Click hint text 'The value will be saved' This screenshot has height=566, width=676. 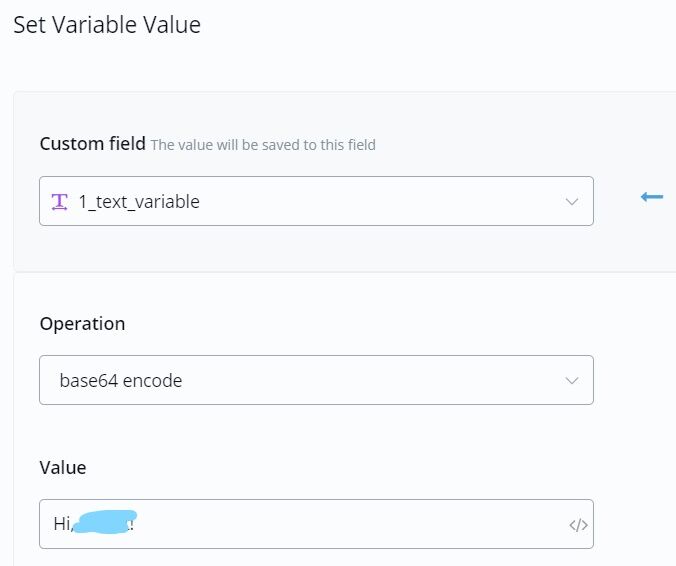coord(263,145)
